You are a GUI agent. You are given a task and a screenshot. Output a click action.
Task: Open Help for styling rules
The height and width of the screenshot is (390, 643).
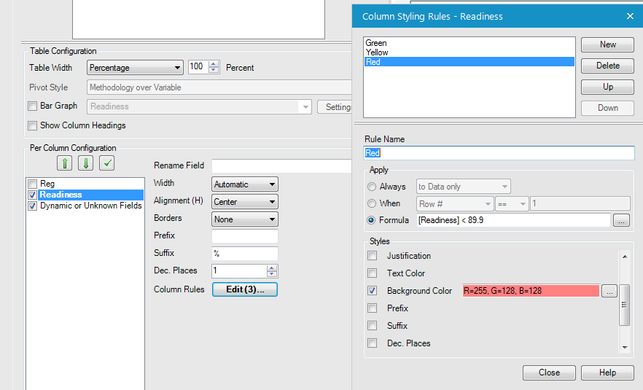pyautogui.click(x=607, y=373)
